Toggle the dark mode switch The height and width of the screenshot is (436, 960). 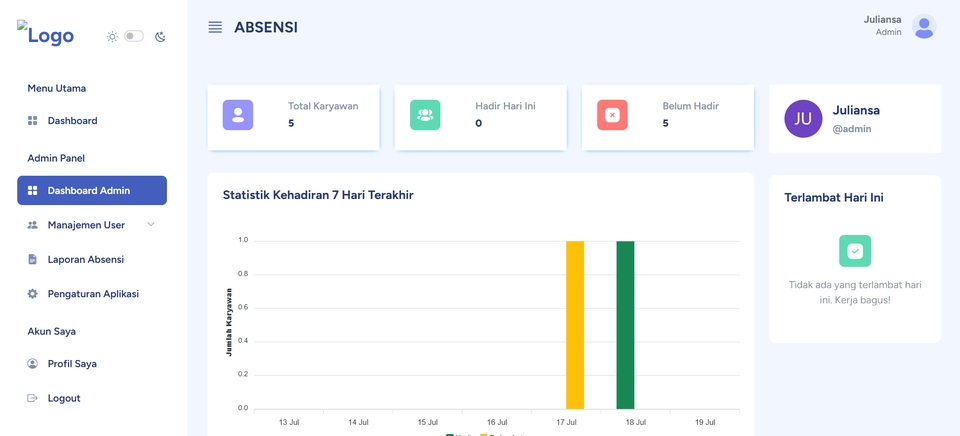pos(134,37)
